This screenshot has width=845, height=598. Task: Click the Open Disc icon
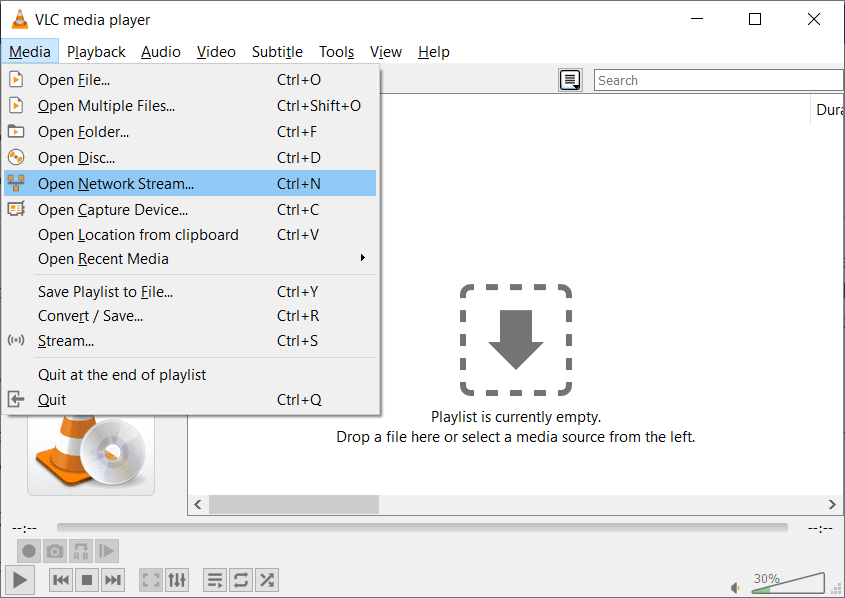pos(16,157)
